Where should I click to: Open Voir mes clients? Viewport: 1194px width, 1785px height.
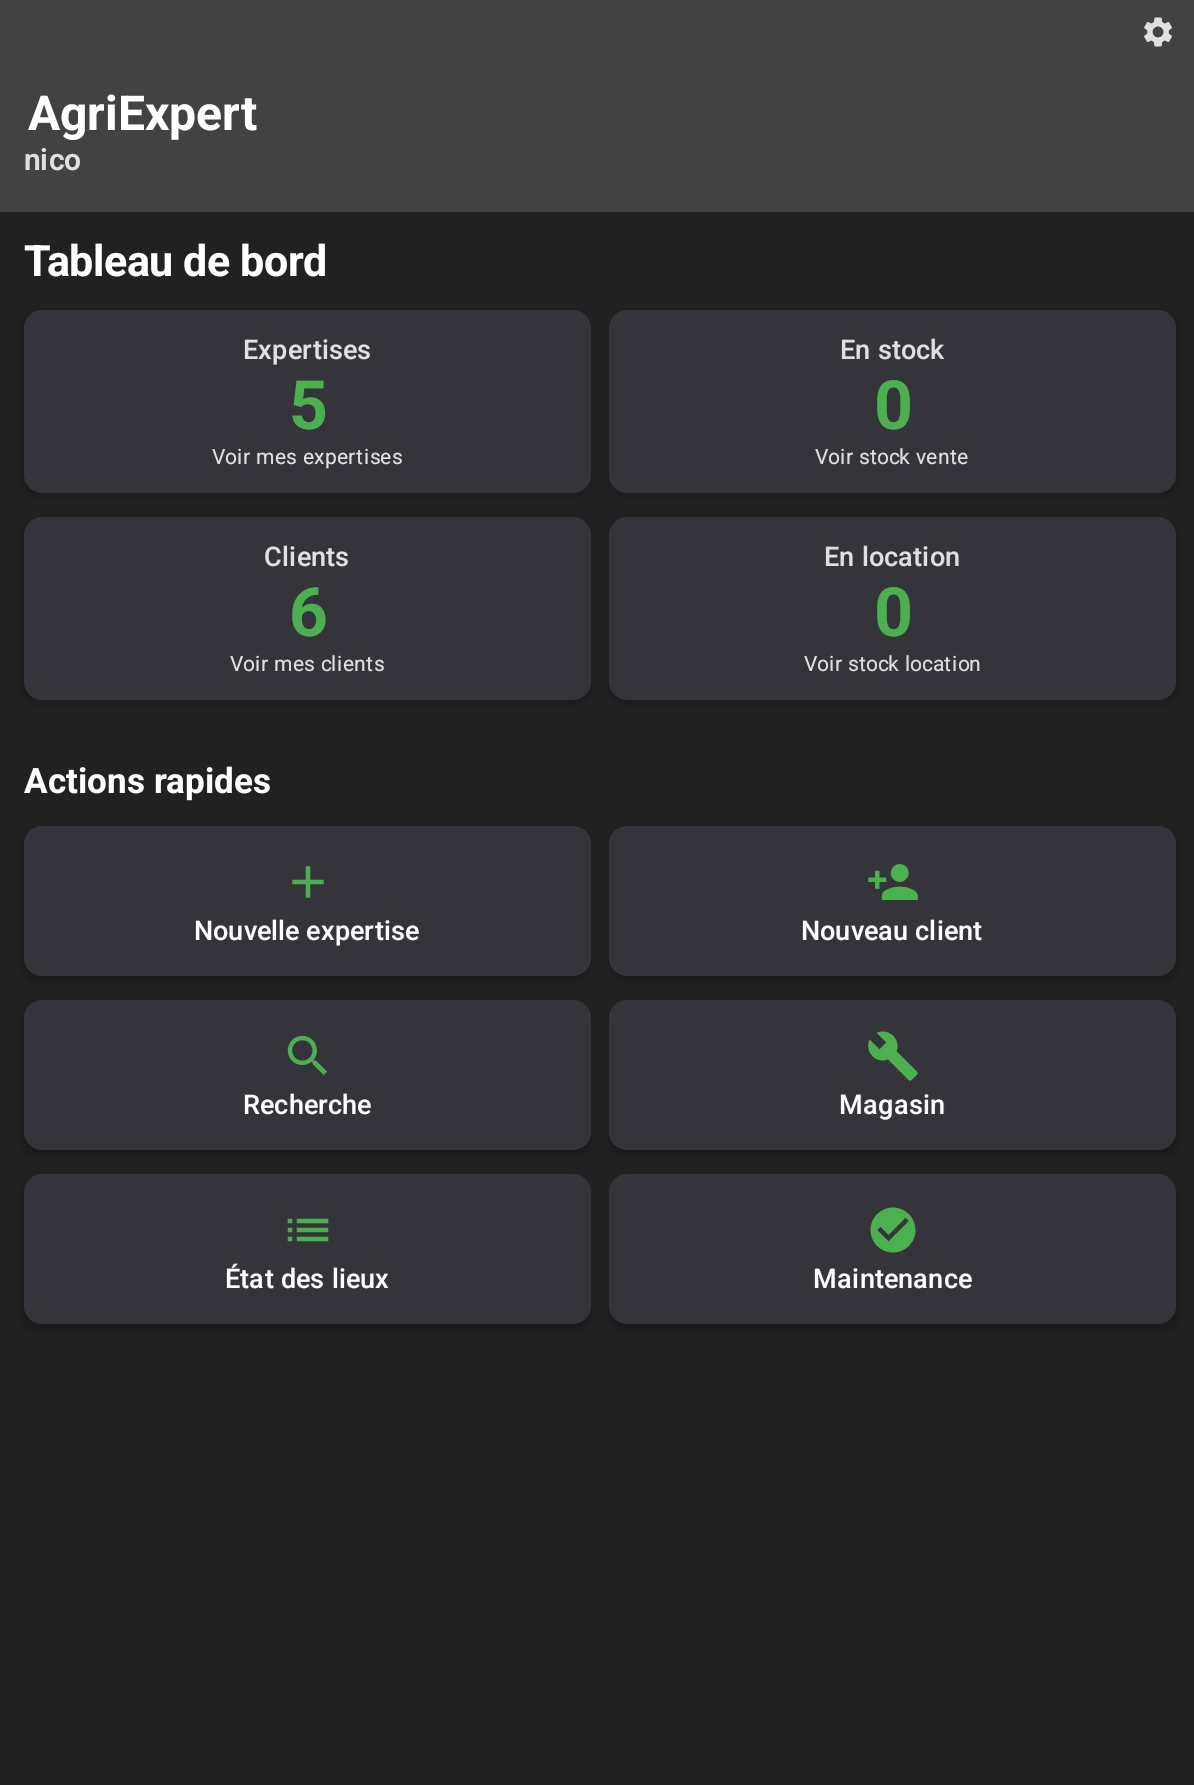[307, 663]
